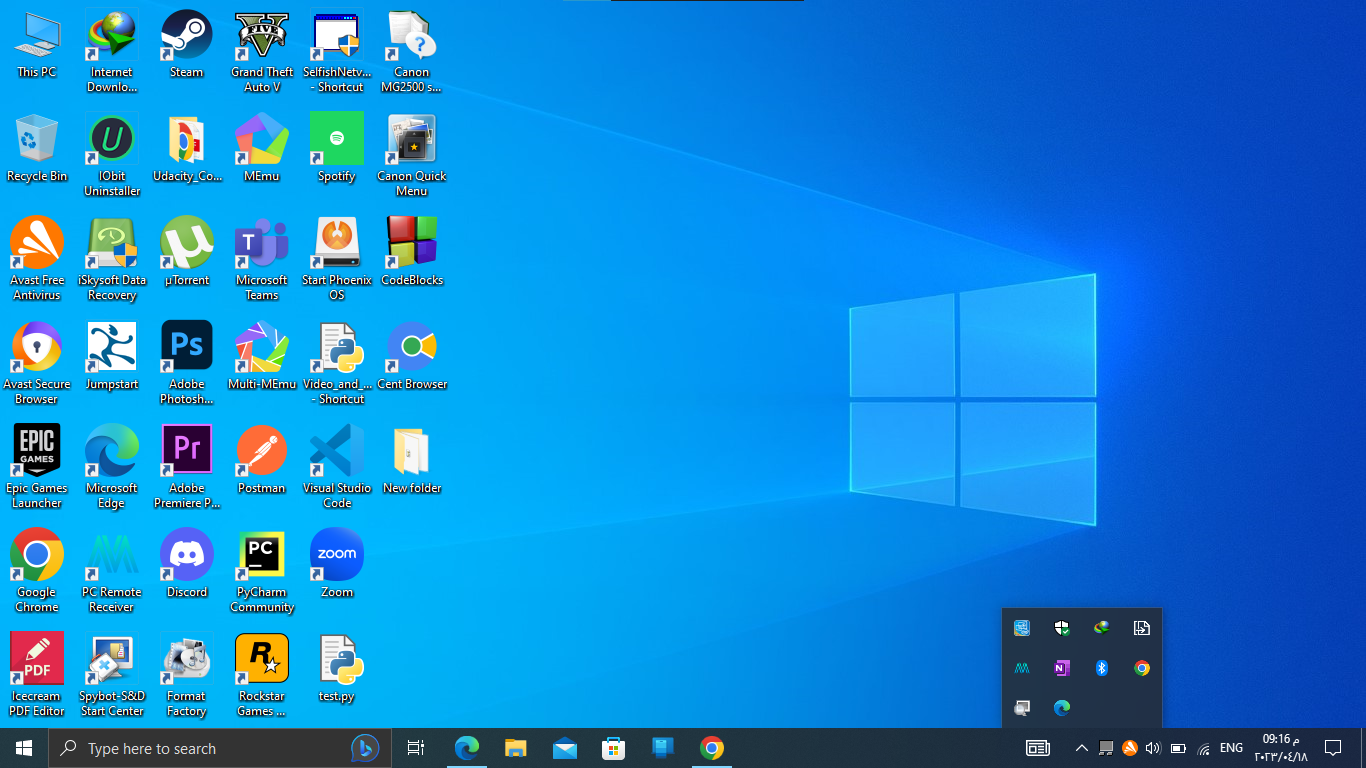Image resolution: width=1366 pixels, height=768 pixels.
Task: Open the clock and date flyout
Action: pos(1281,748)
